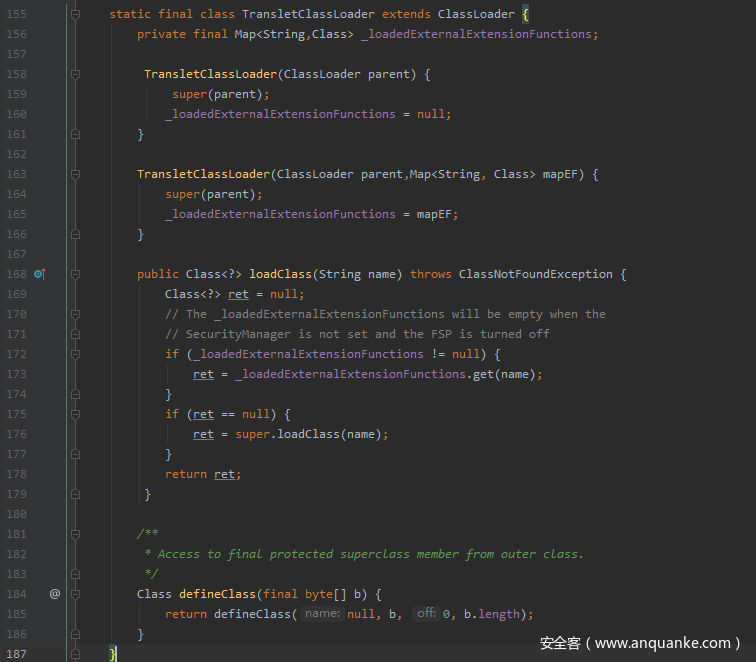Click the highlighted opening brace on line 155

click(x=526, y=14)
